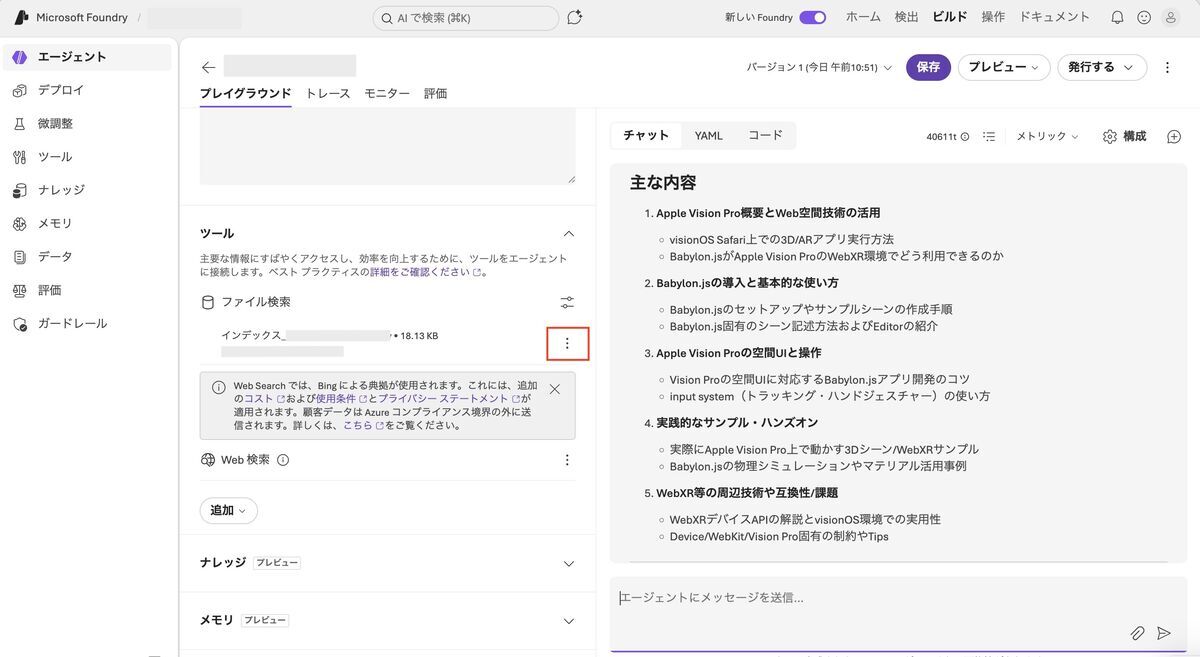This screenshot has width=1200, height=657.
Task: Click the インデックス file entry text
Action: click(329, 336)
